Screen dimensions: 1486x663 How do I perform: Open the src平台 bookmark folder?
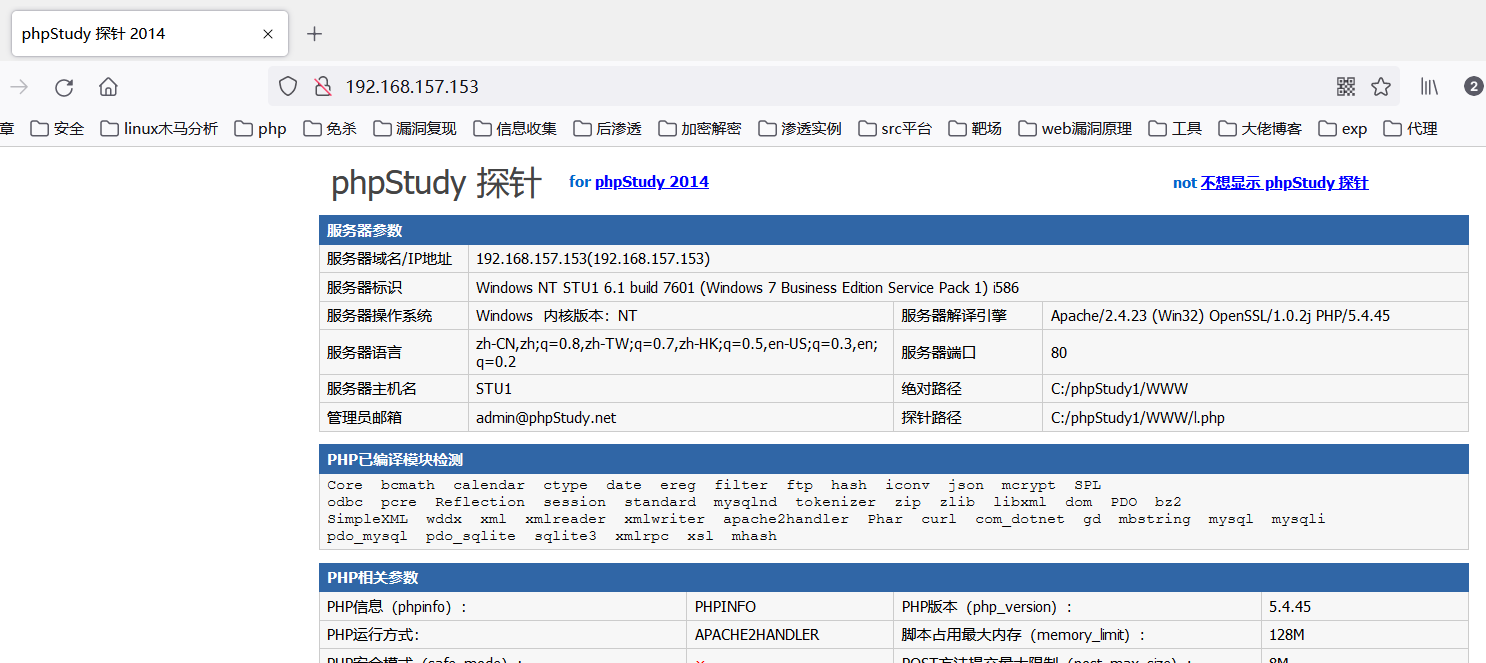[x=895, y=129]
